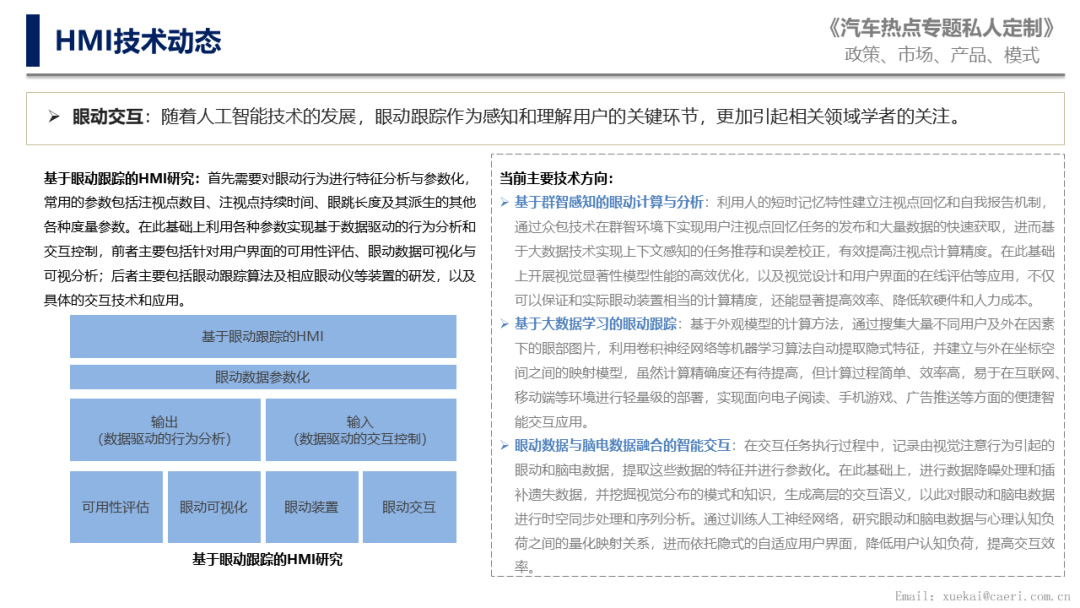Select 《汽车热点专题私人定制》 header text
The image size is (1080, 608).
[x=941, y=28]
